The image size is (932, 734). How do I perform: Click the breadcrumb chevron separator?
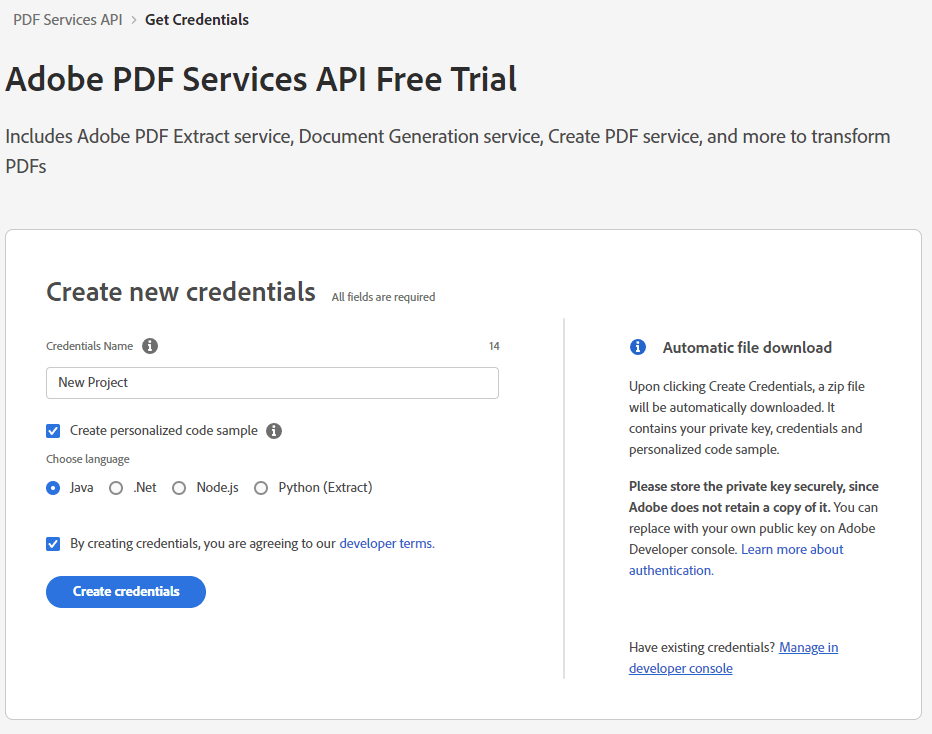(x=134, y=20)
